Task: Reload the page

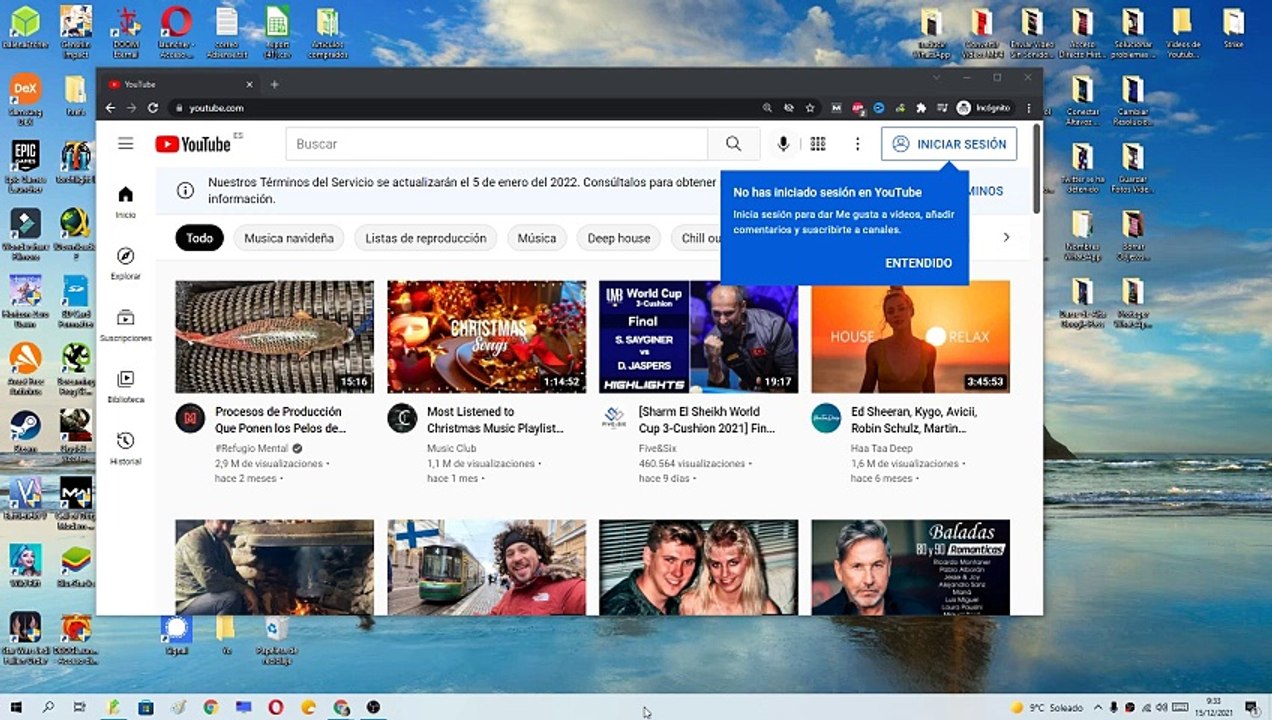Action: tap(153, 108)
